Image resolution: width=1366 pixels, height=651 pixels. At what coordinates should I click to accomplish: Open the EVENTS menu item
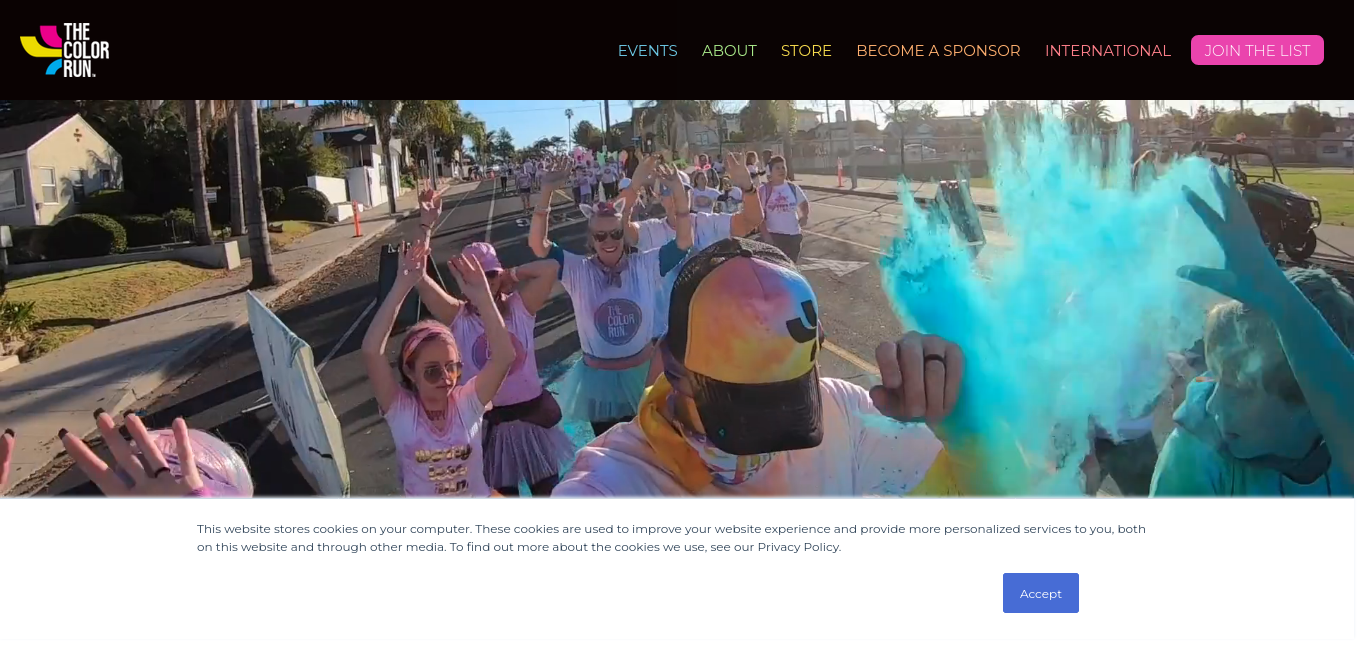[x=647, y=50]
